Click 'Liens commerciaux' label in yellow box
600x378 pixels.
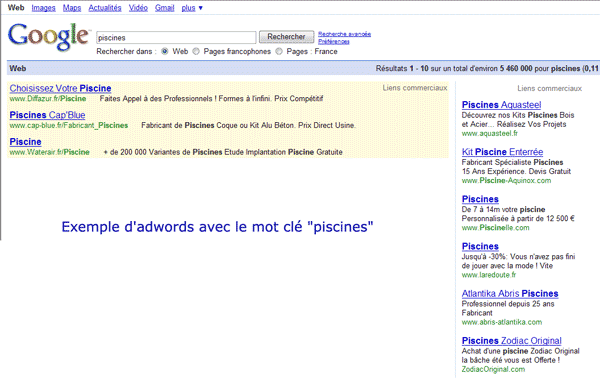point(415,88)
